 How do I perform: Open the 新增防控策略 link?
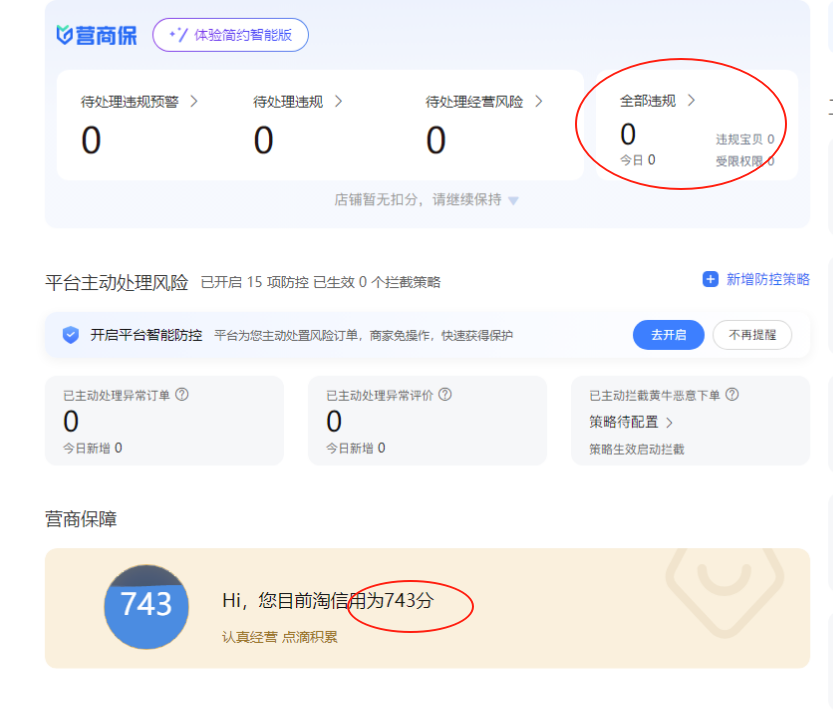point(767,280)
